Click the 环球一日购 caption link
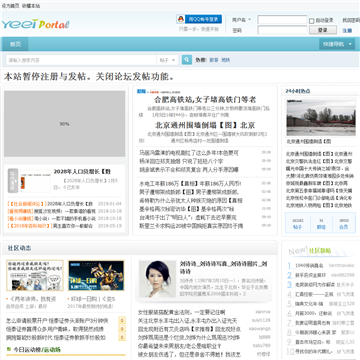The width and height of the screenshot is (360, 360). coord(94,299)
